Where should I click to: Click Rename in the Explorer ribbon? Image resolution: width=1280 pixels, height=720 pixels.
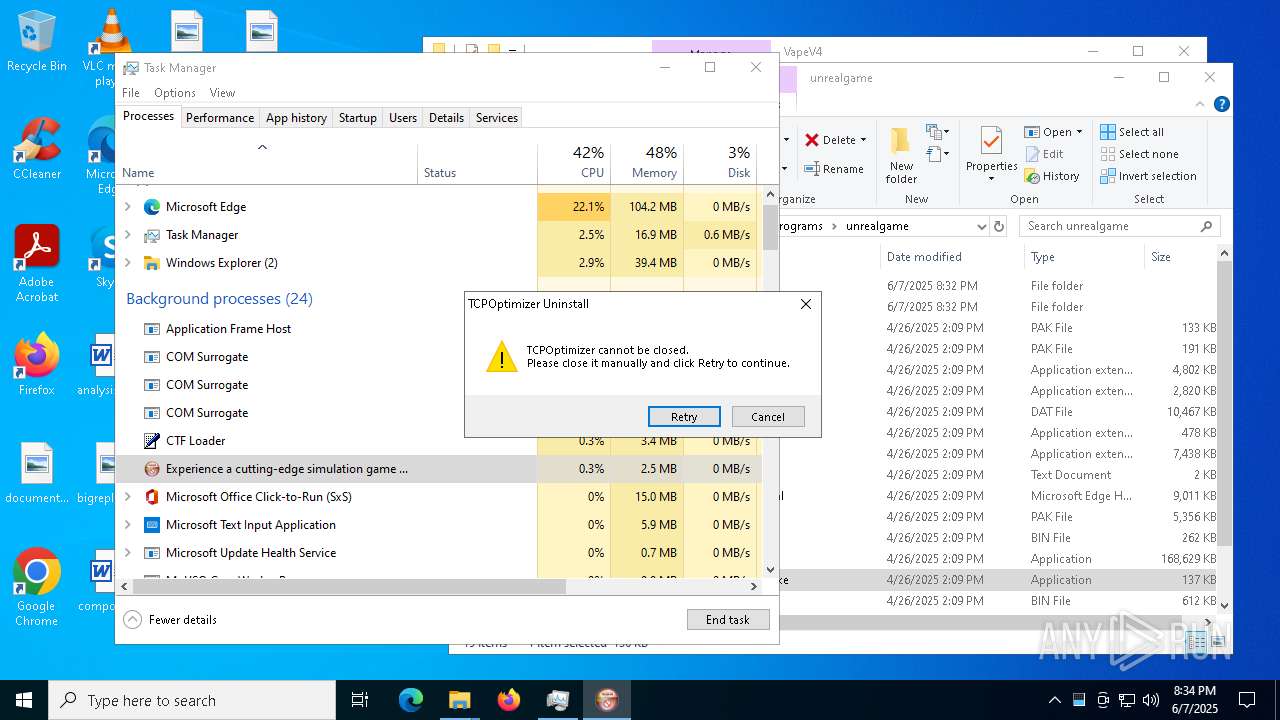[834, 169]
